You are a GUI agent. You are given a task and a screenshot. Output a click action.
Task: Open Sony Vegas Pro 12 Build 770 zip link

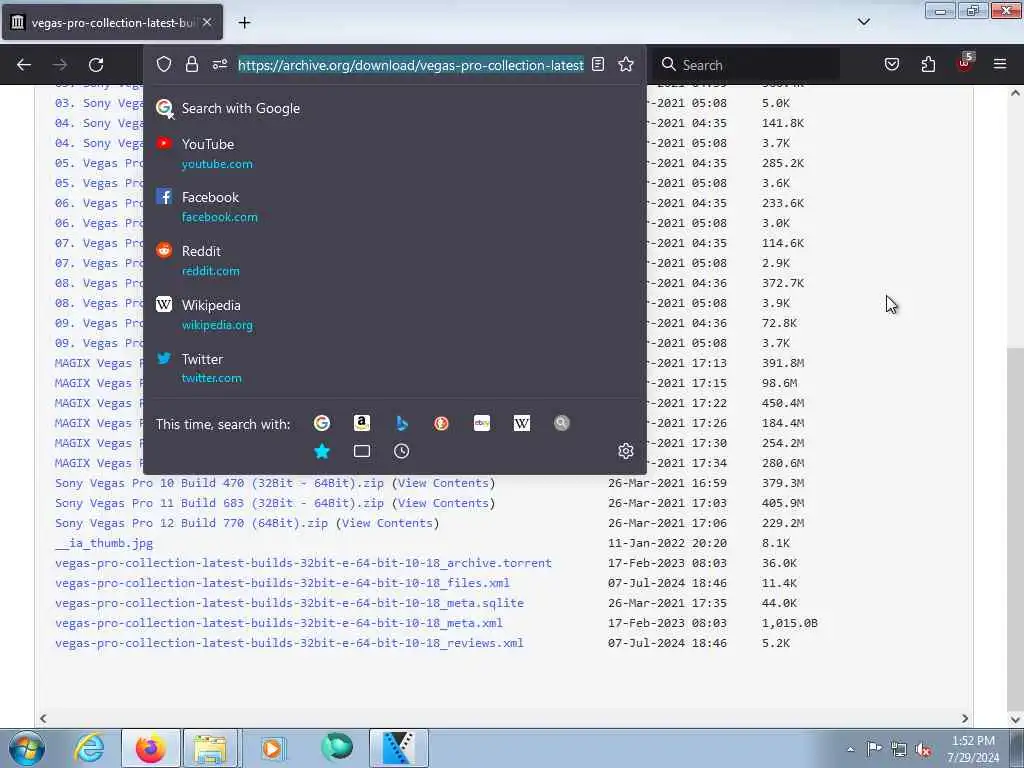coord(191,523)
